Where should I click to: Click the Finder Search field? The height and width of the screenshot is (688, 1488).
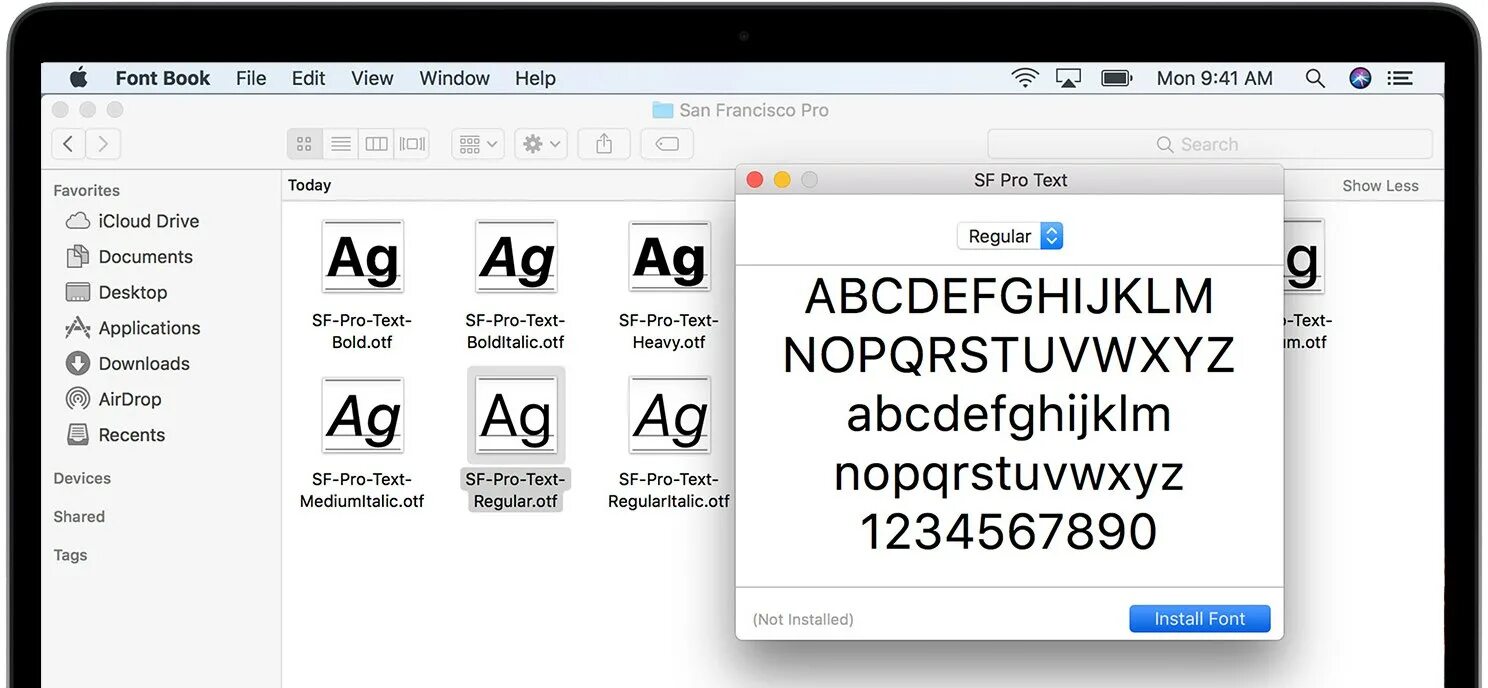tap(1210, 144)
